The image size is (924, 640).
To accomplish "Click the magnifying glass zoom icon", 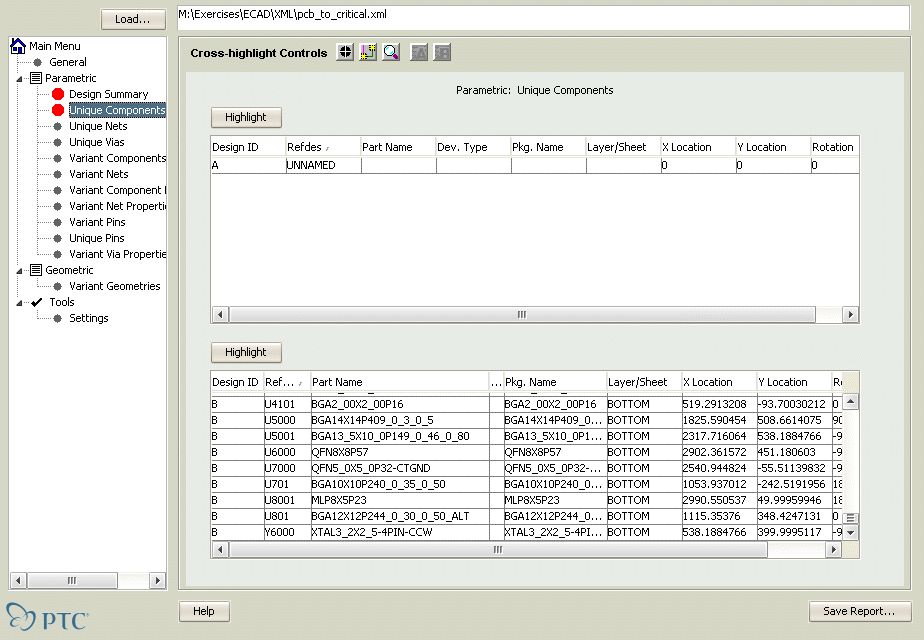I will (x=391, y=52).
